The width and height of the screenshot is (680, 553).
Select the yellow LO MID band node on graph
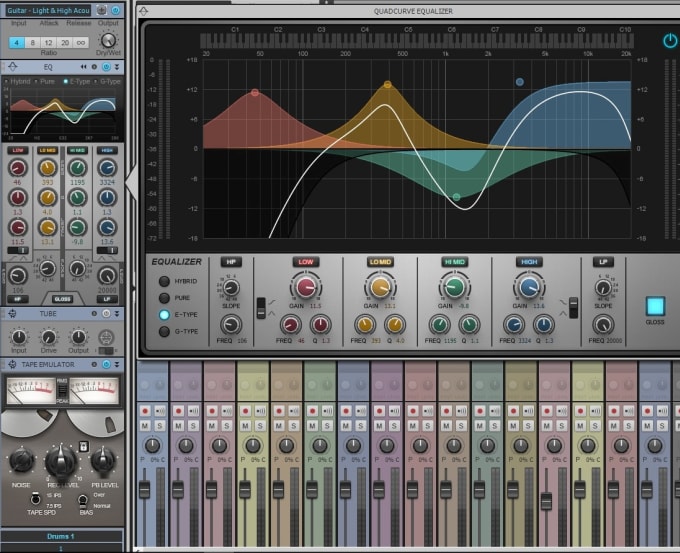[387, 85]
